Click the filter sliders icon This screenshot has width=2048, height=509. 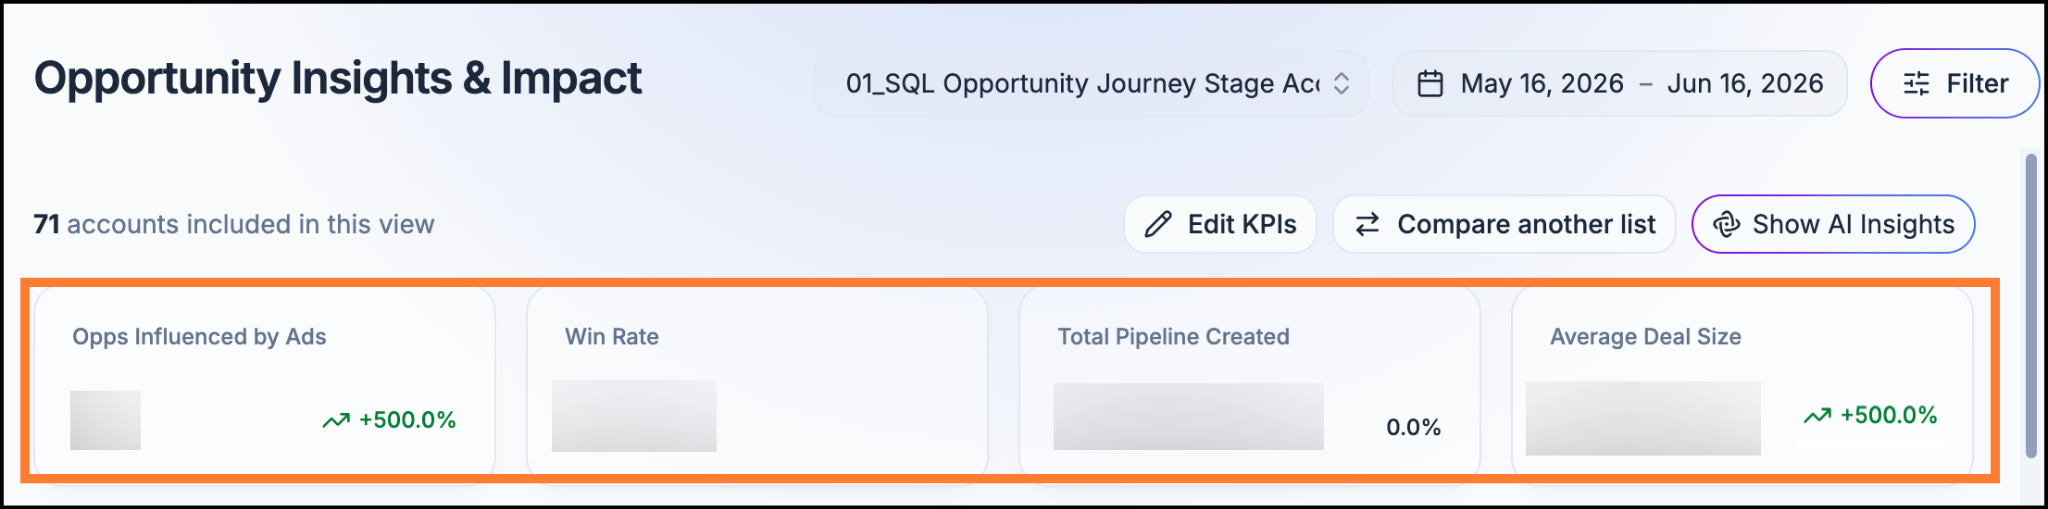(1916, 84)
